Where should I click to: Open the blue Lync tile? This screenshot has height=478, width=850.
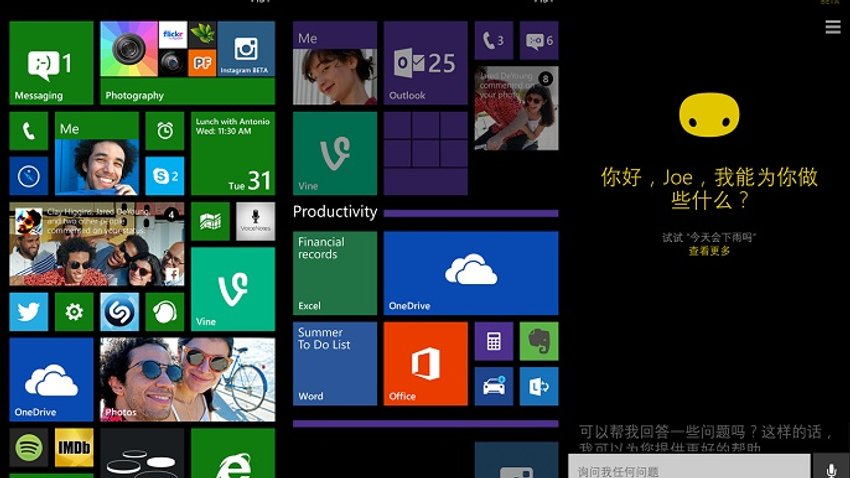coord(539,386)
